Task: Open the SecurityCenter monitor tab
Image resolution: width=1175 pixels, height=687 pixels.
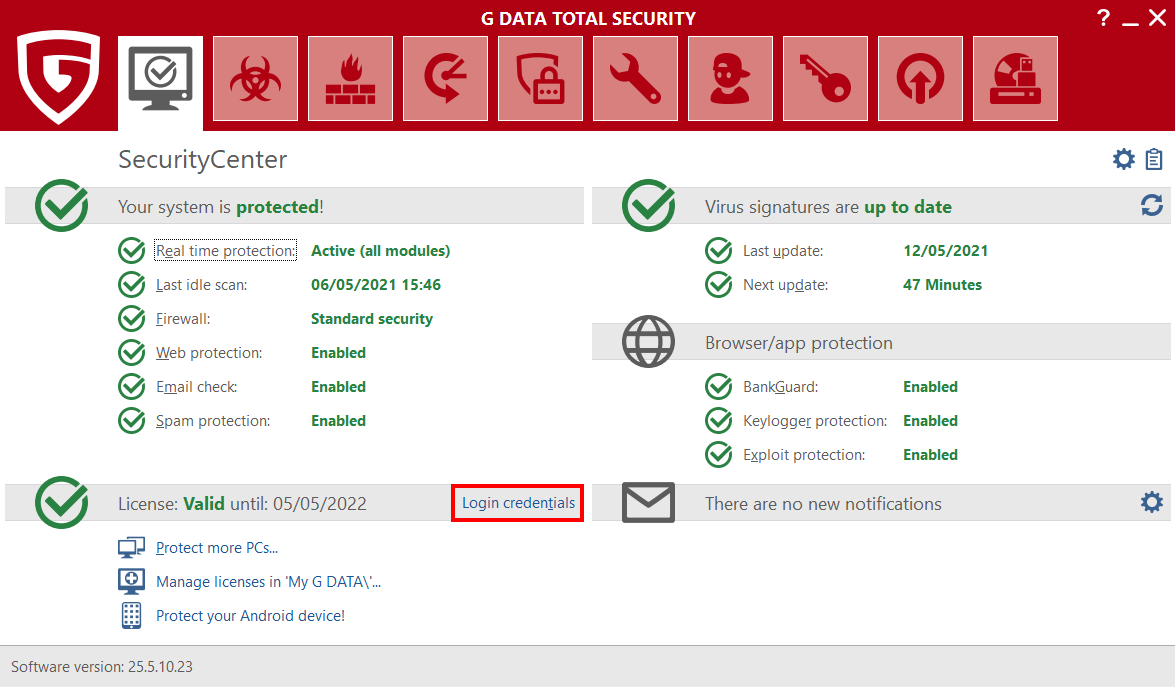Action: coord(160,81)
